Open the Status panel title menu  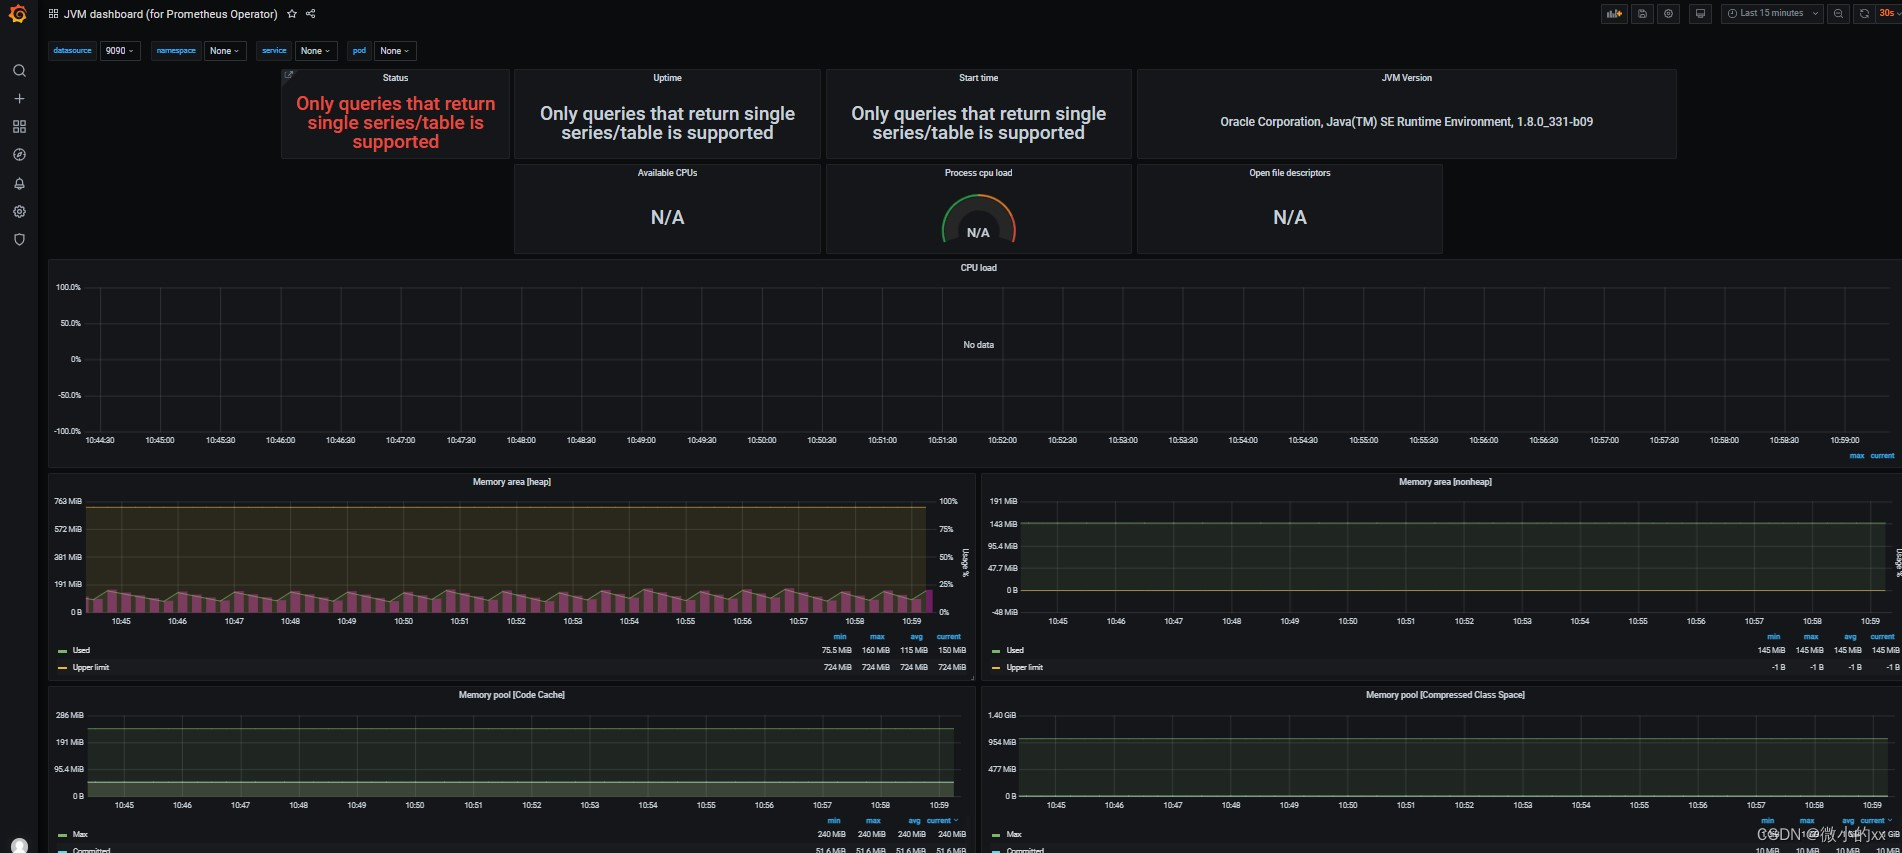tap(395, 78)
